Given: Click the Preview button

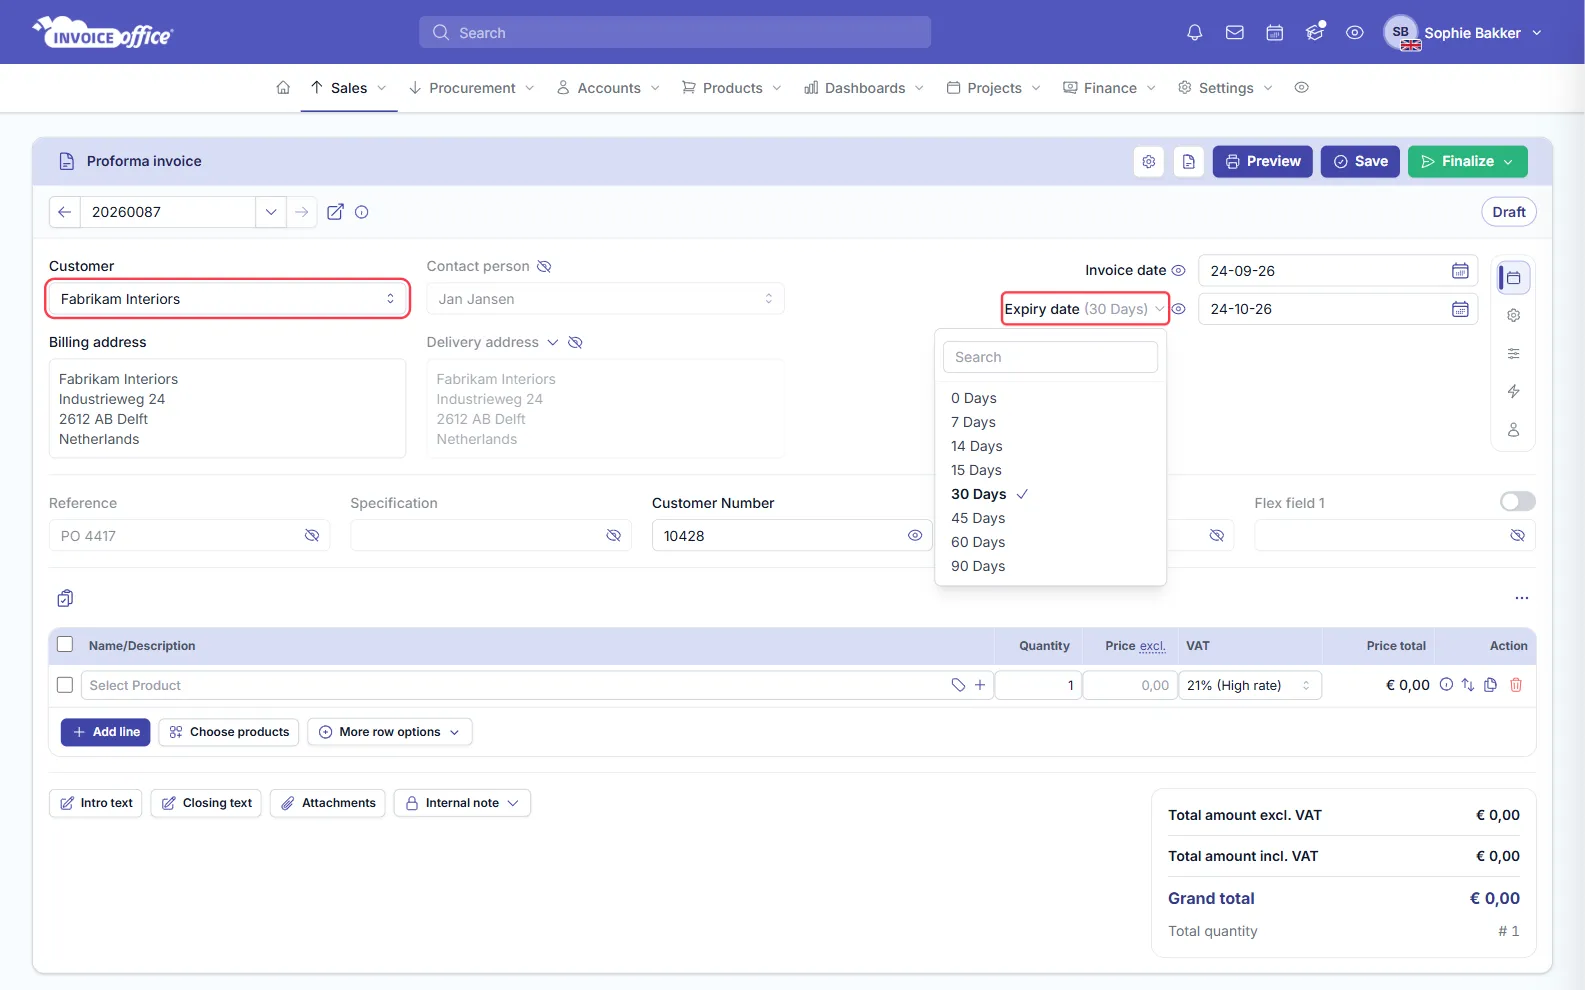Looking at the screenshot, I should point(1263,162).
